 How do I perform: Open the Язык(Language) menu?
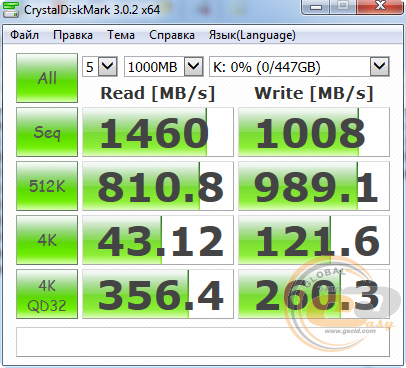(x=252, y=35)
